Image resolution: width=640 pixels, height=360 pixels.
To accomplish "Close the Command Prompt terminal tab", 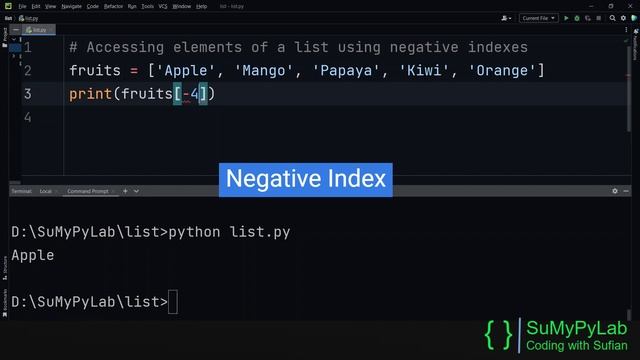I will (x=113, y=191).
